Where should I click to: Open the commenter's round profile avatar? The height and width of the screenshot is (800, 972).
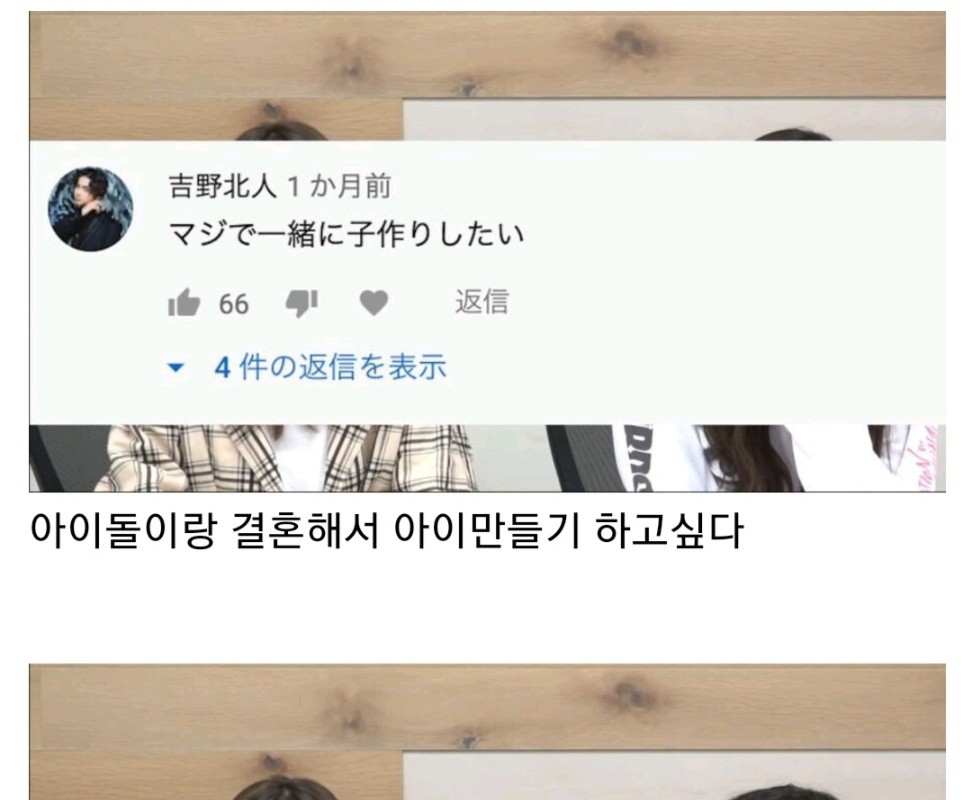pos(91,208)
